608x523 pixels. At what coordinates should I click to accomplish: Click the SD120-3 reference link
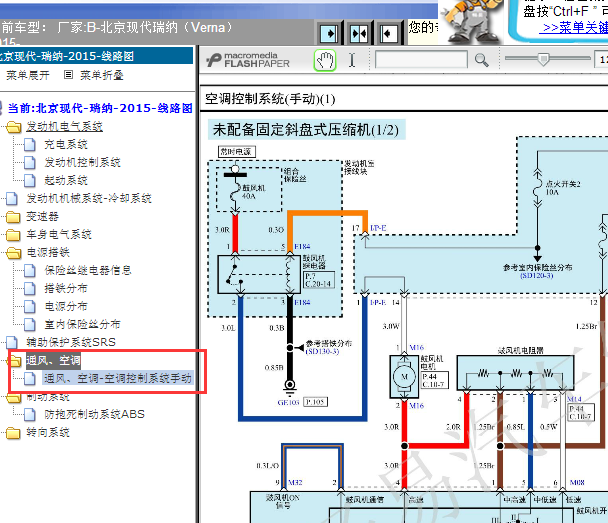click(x=537, y=276)
